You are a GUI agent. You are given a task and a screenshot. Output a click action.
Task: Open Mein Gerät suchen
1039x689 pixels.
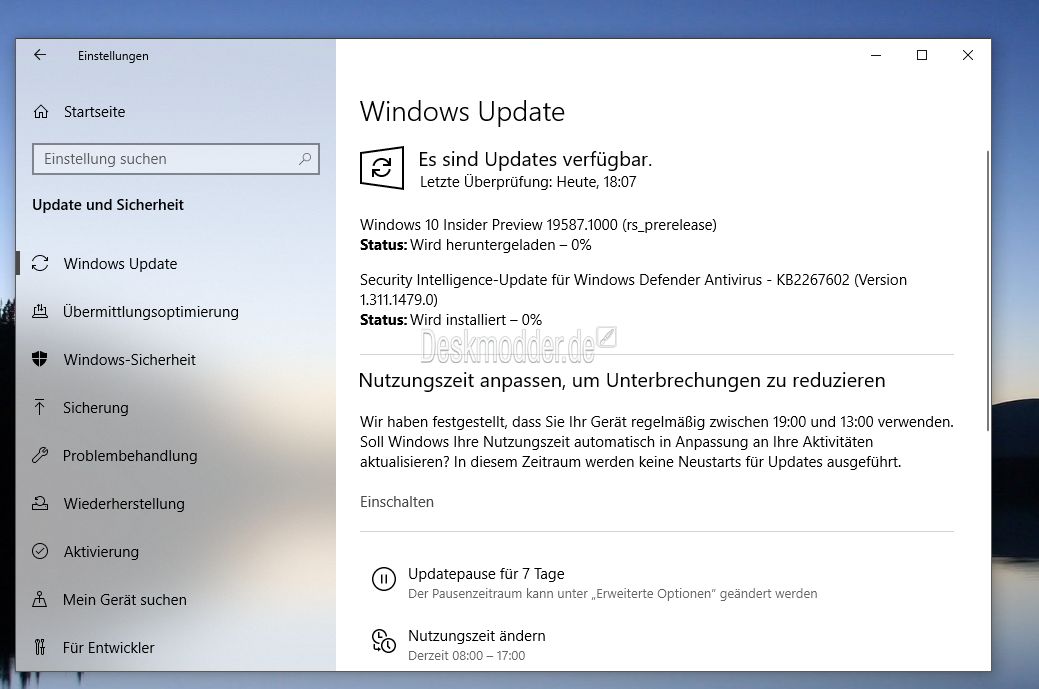click(125, 600)
